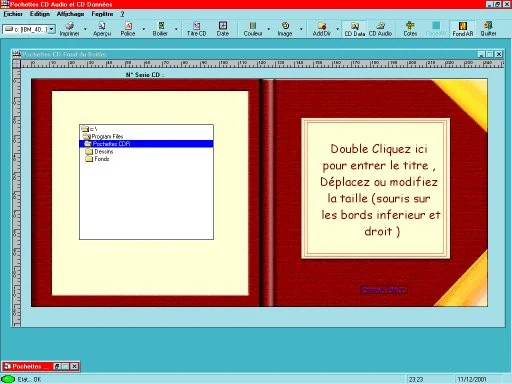Open the Image tool icon
This screenshot has height=384, width=512.
285,26
